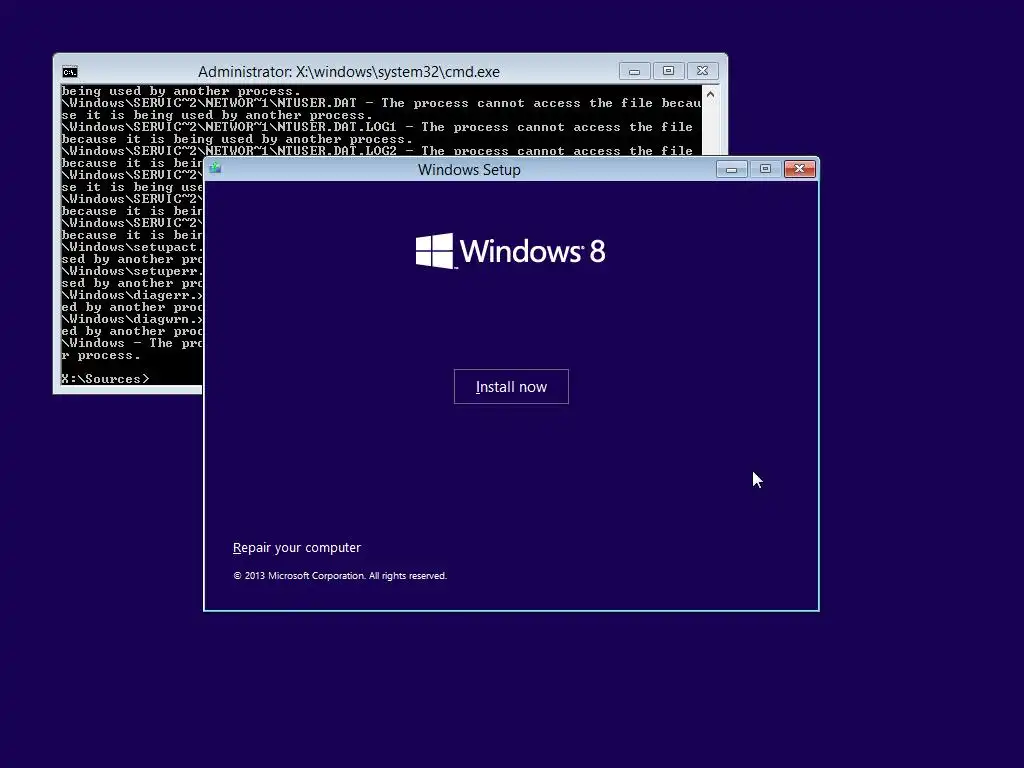Image resolution: width=1024 pixels, height=768 pixels.
Task: Minimize the cmd.exe Administrator window
Action: coord(634,71)
